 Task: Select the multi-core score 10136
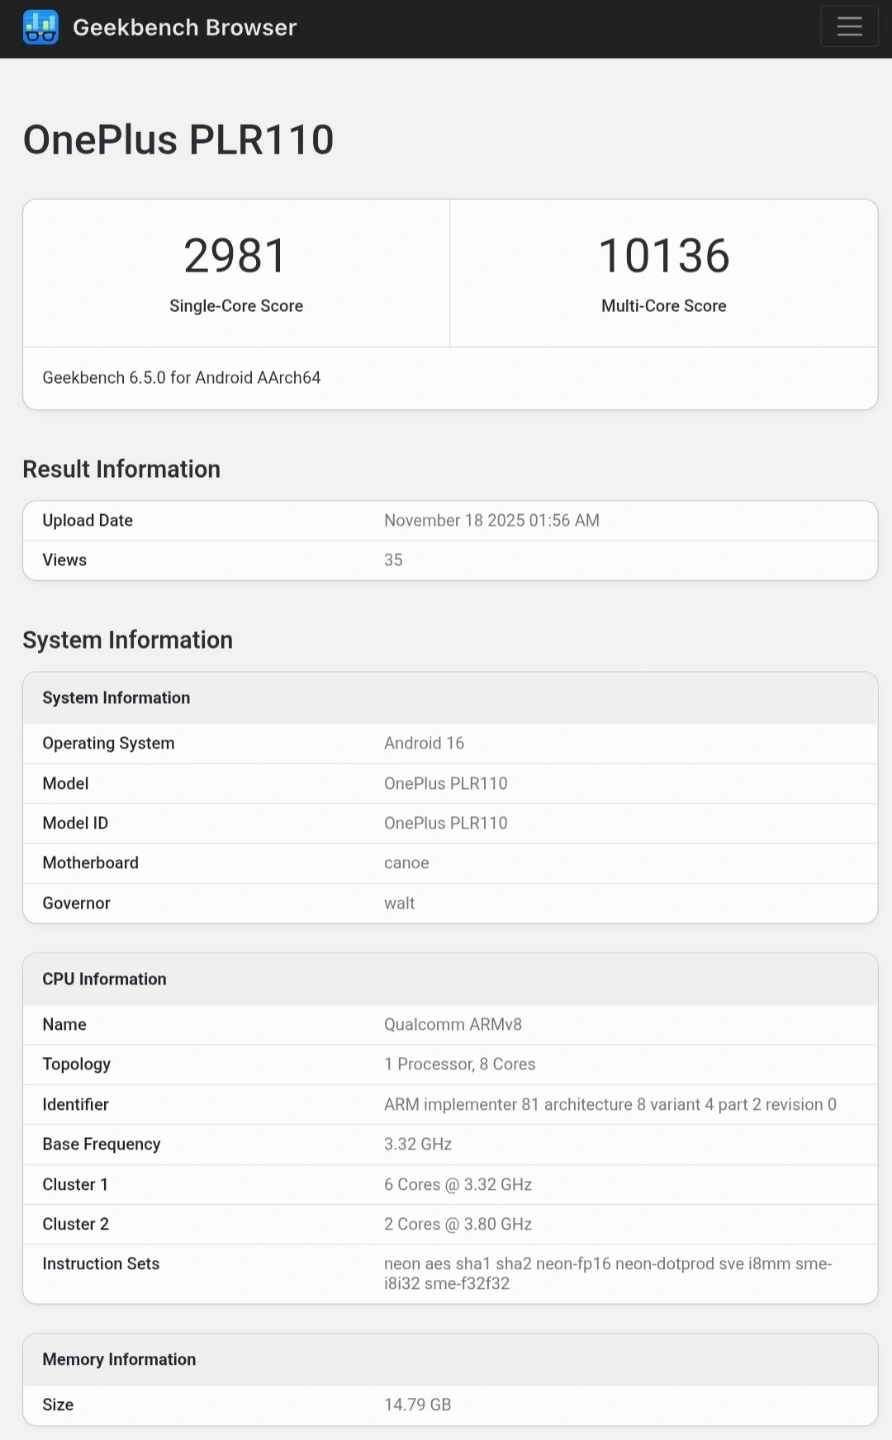[663, 256]
